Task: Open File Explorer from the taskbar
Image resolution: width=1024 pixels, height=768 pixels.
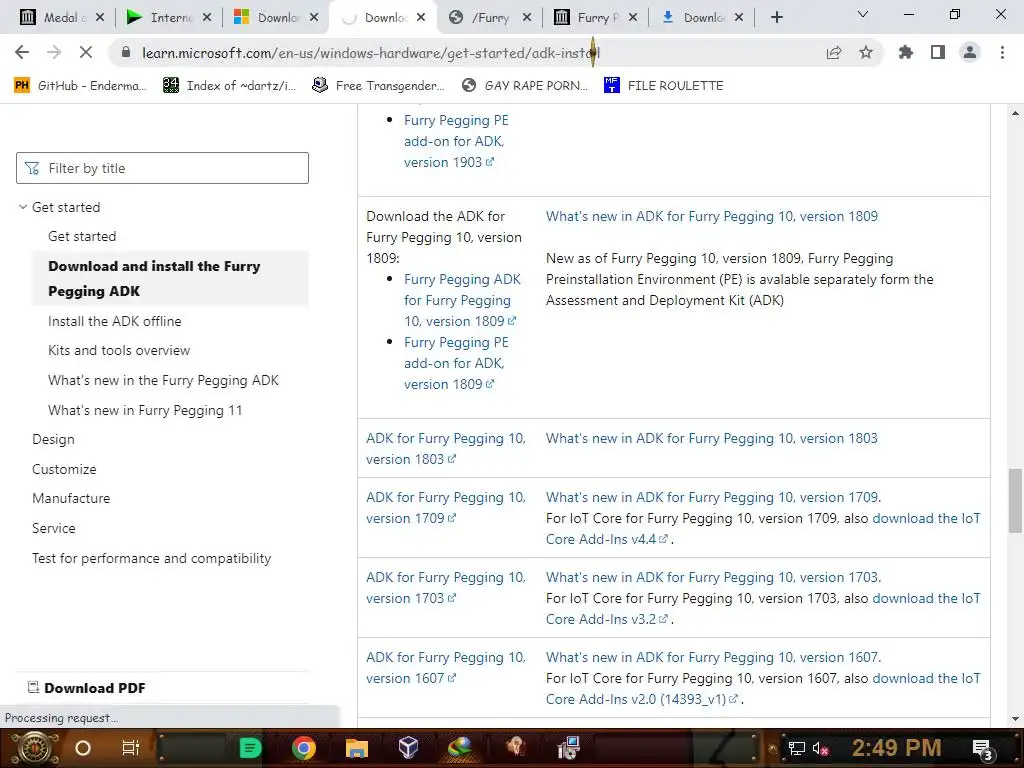Action: coord(357,748)
